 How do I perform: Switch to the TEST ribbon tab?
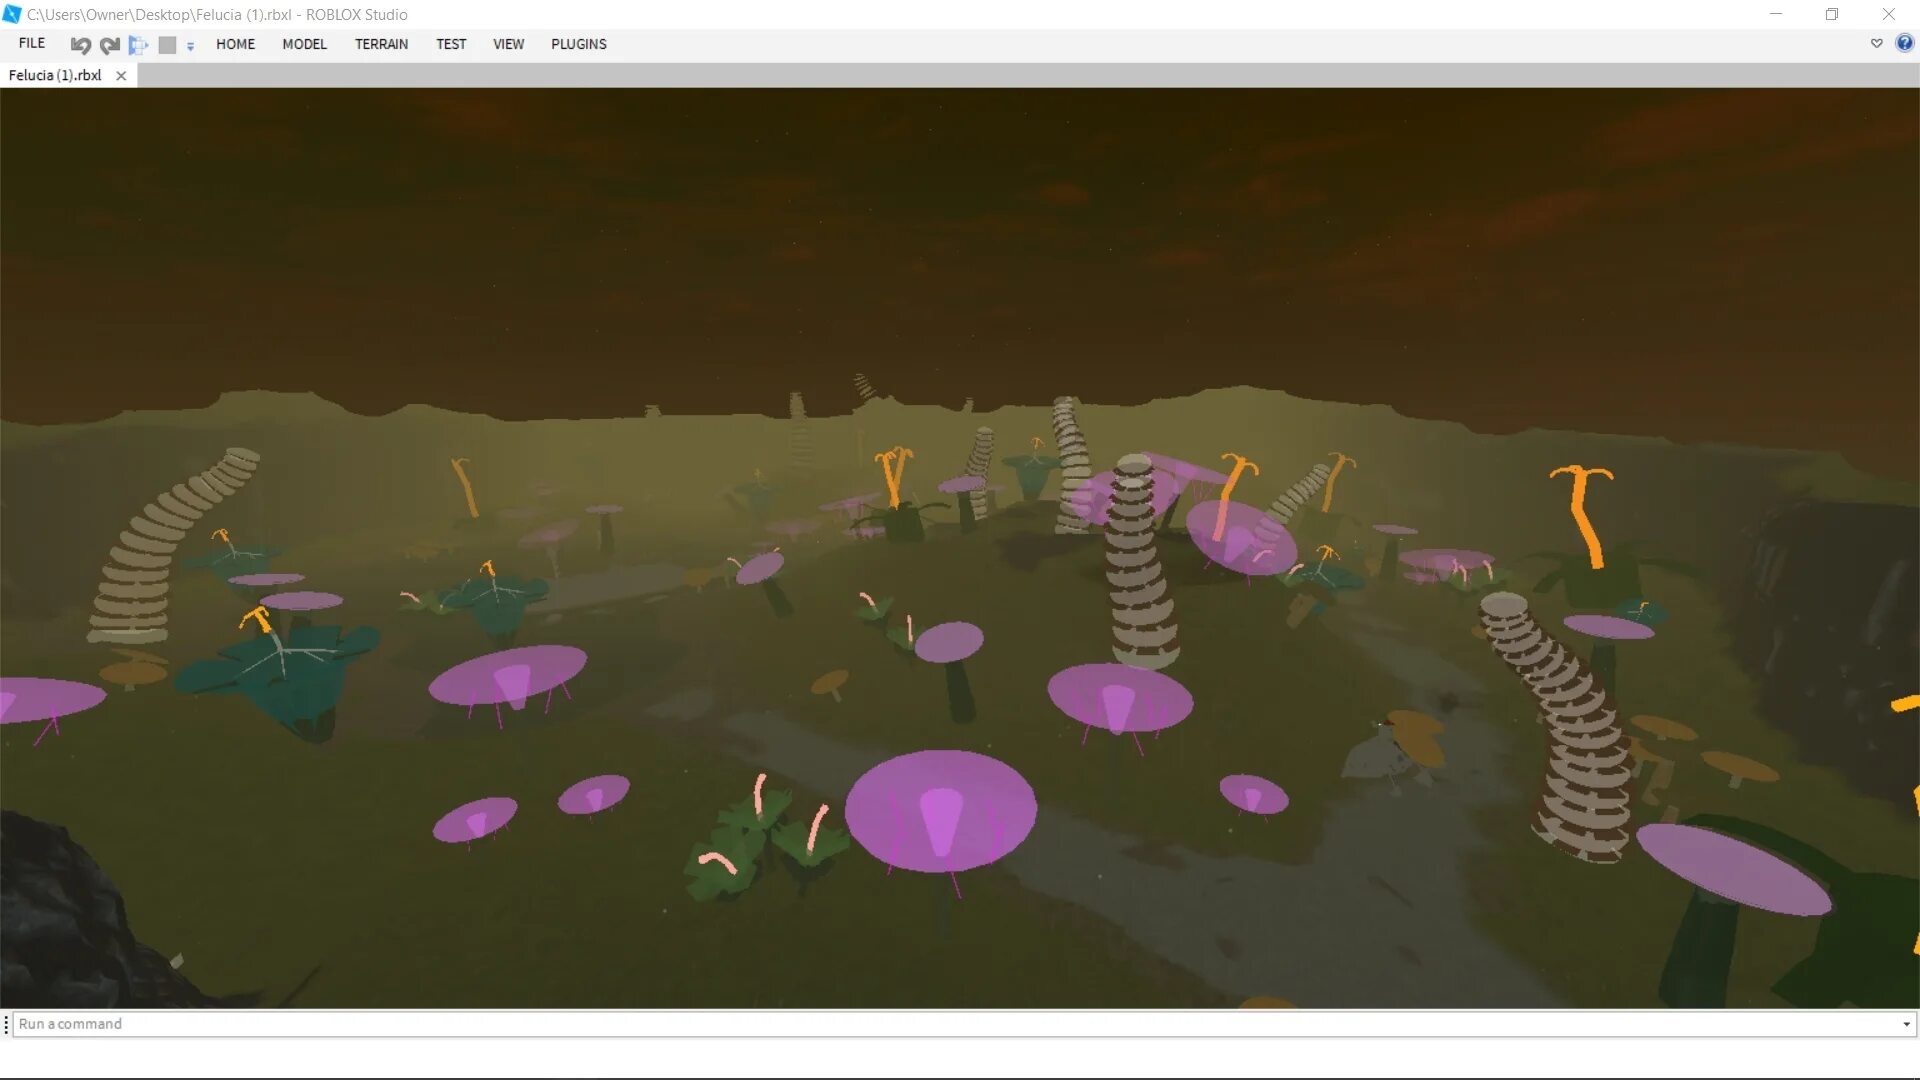451,44
